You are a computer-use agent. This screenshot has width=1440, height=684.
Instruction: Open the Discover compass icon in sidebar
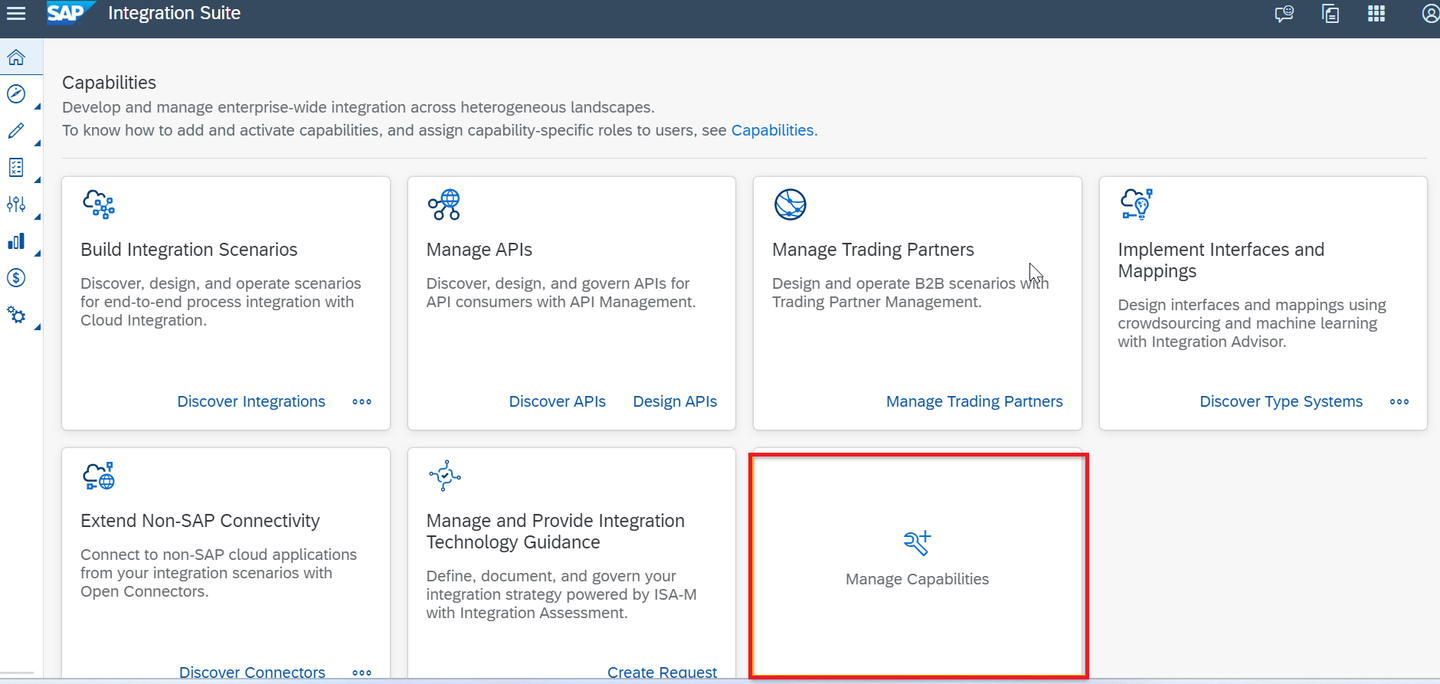(x=16, y=94)
